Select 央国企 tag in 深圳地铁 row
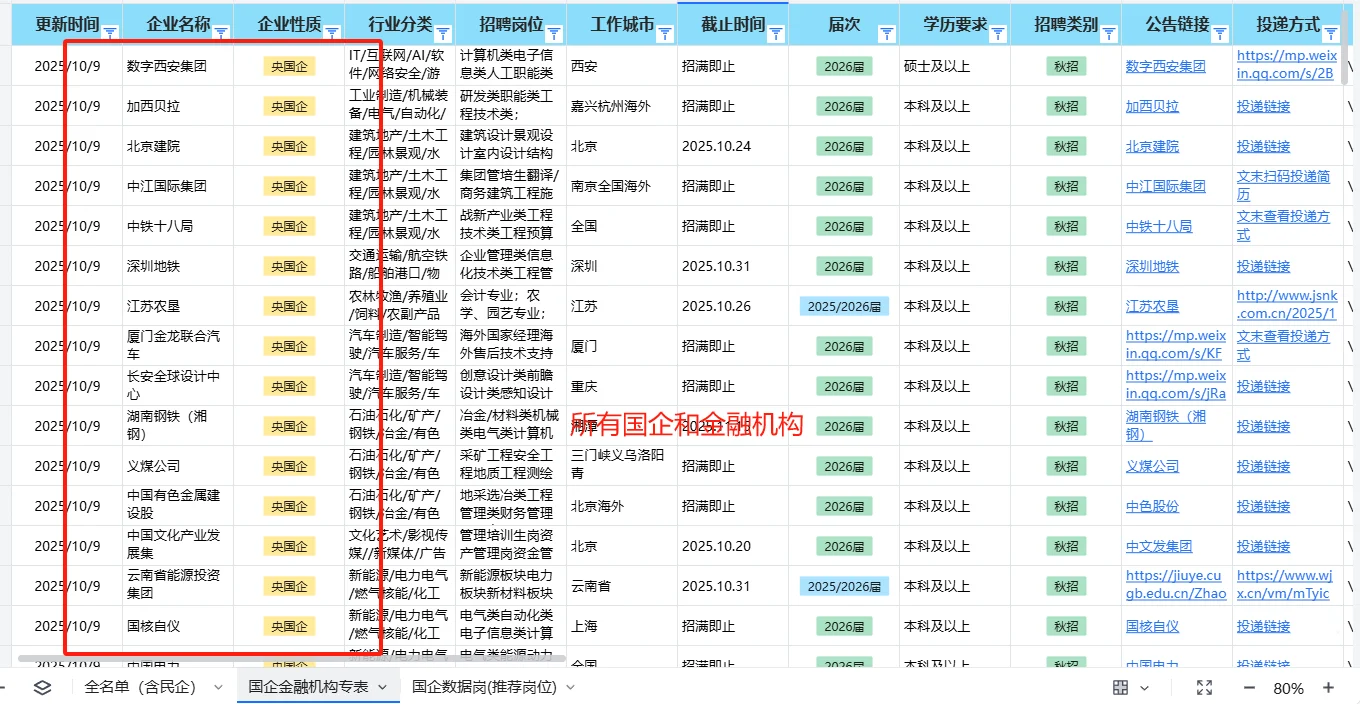1360x704 pixels. click(x=289, y=266)
